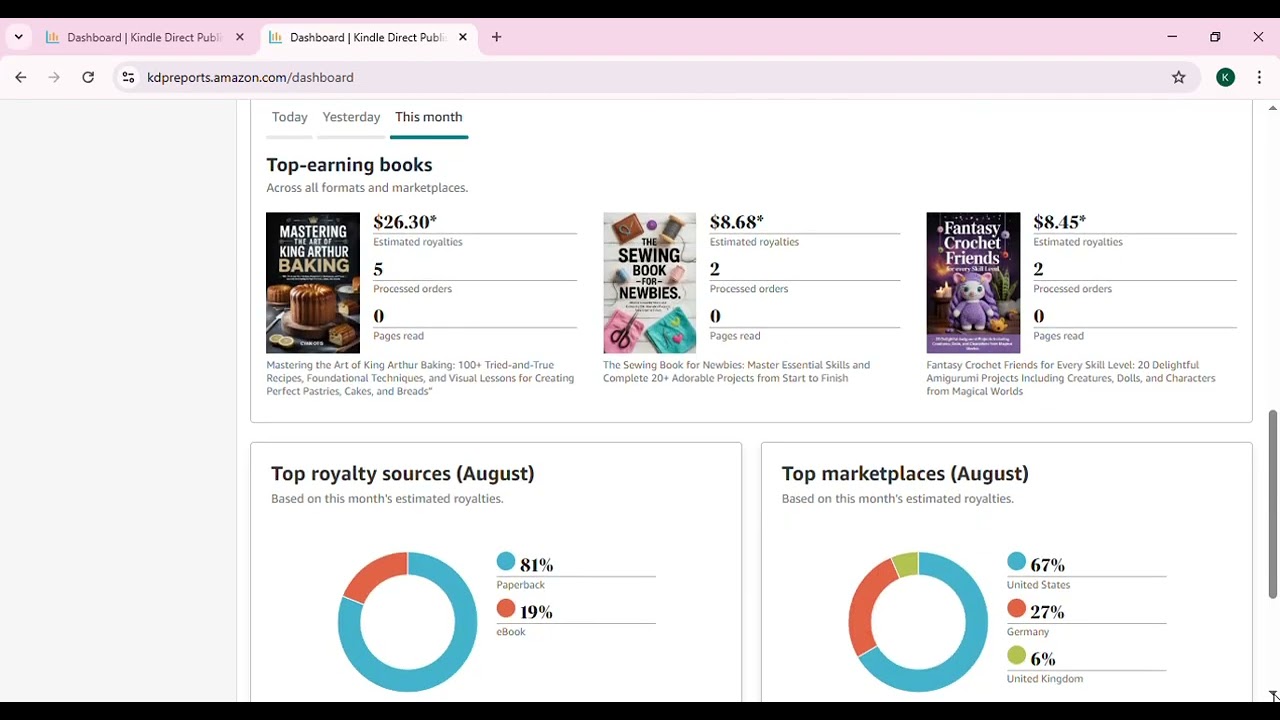Click the Top-earning books heading
Image resolution: width=1280 pixels, height=720 pixels.
[x=349, y=165]
